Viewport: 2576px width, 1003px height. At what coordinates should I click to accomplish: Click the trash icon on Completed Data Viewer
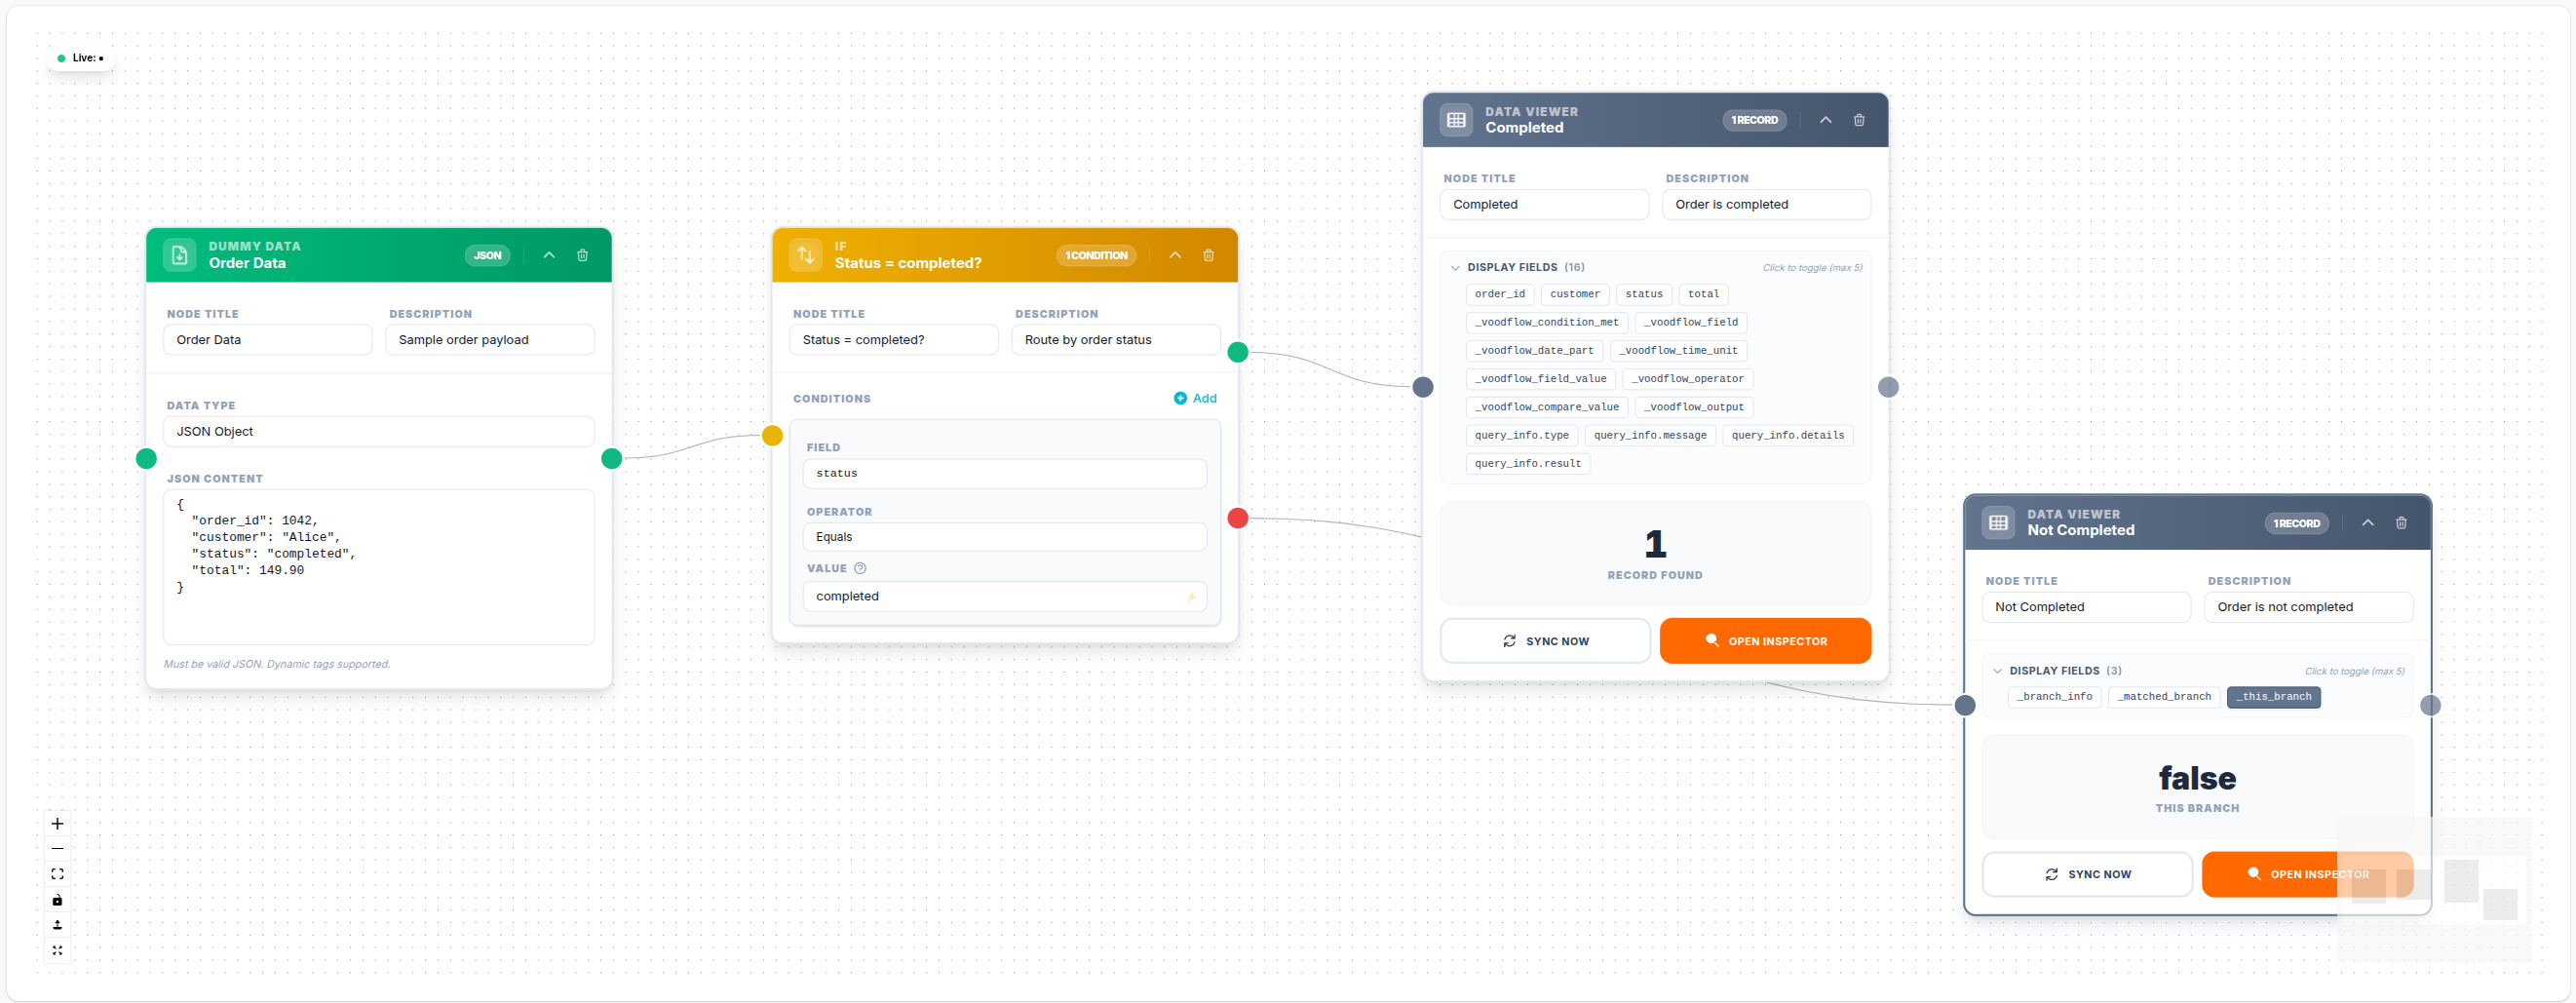pyautogui.click(x=1859, y=119)
